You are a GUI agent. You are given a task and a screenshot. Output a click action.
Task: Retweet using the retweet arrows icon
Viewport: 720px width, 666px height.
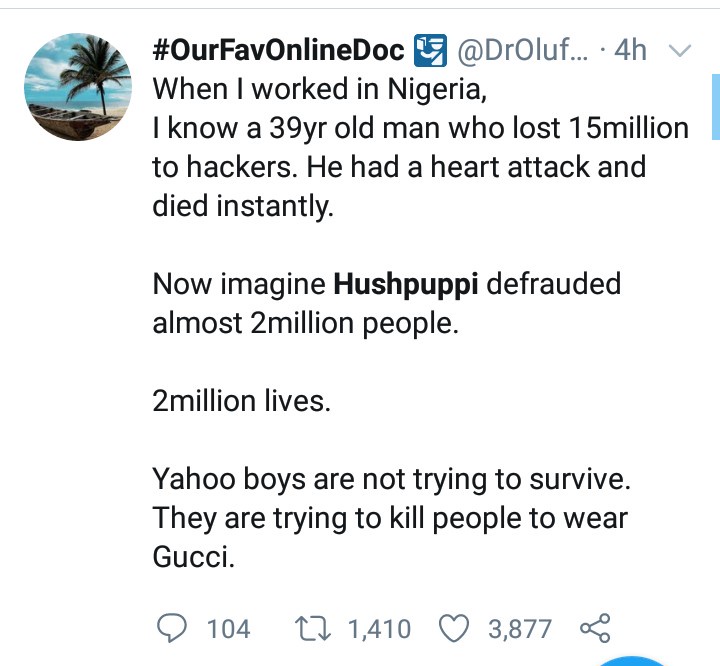316,628
